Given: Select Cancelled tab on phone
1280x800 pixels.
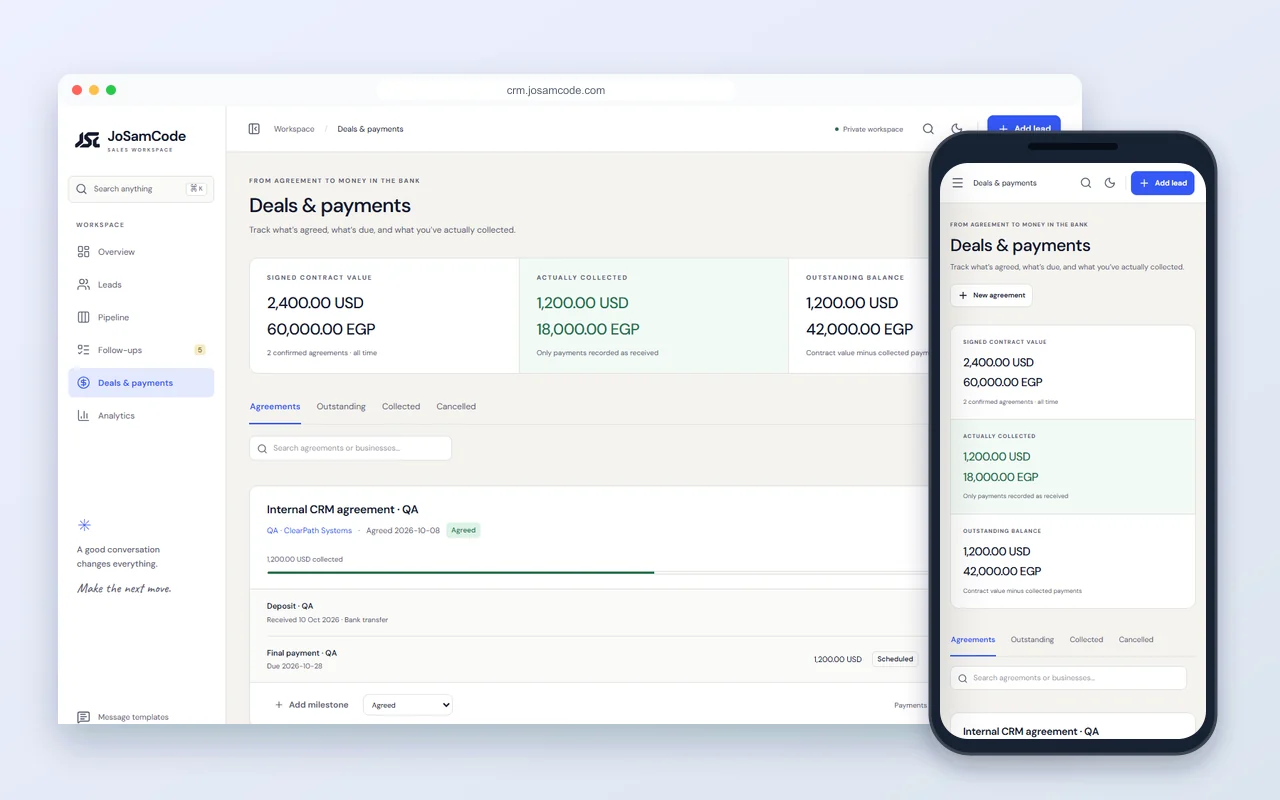Looking at the screenshot, I should (x=1136, y=640).
